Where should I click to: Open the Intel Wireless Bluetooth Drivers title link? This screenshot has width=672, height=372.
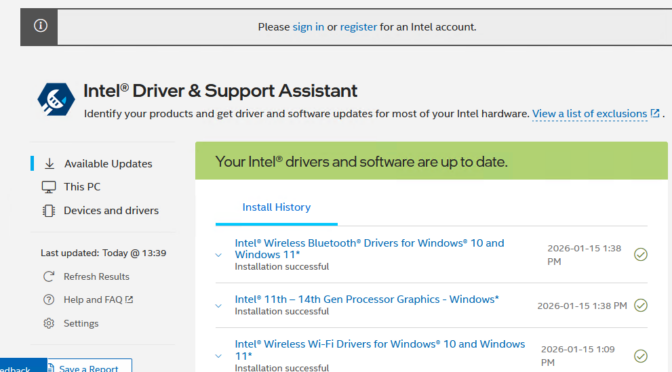(369, 249)
